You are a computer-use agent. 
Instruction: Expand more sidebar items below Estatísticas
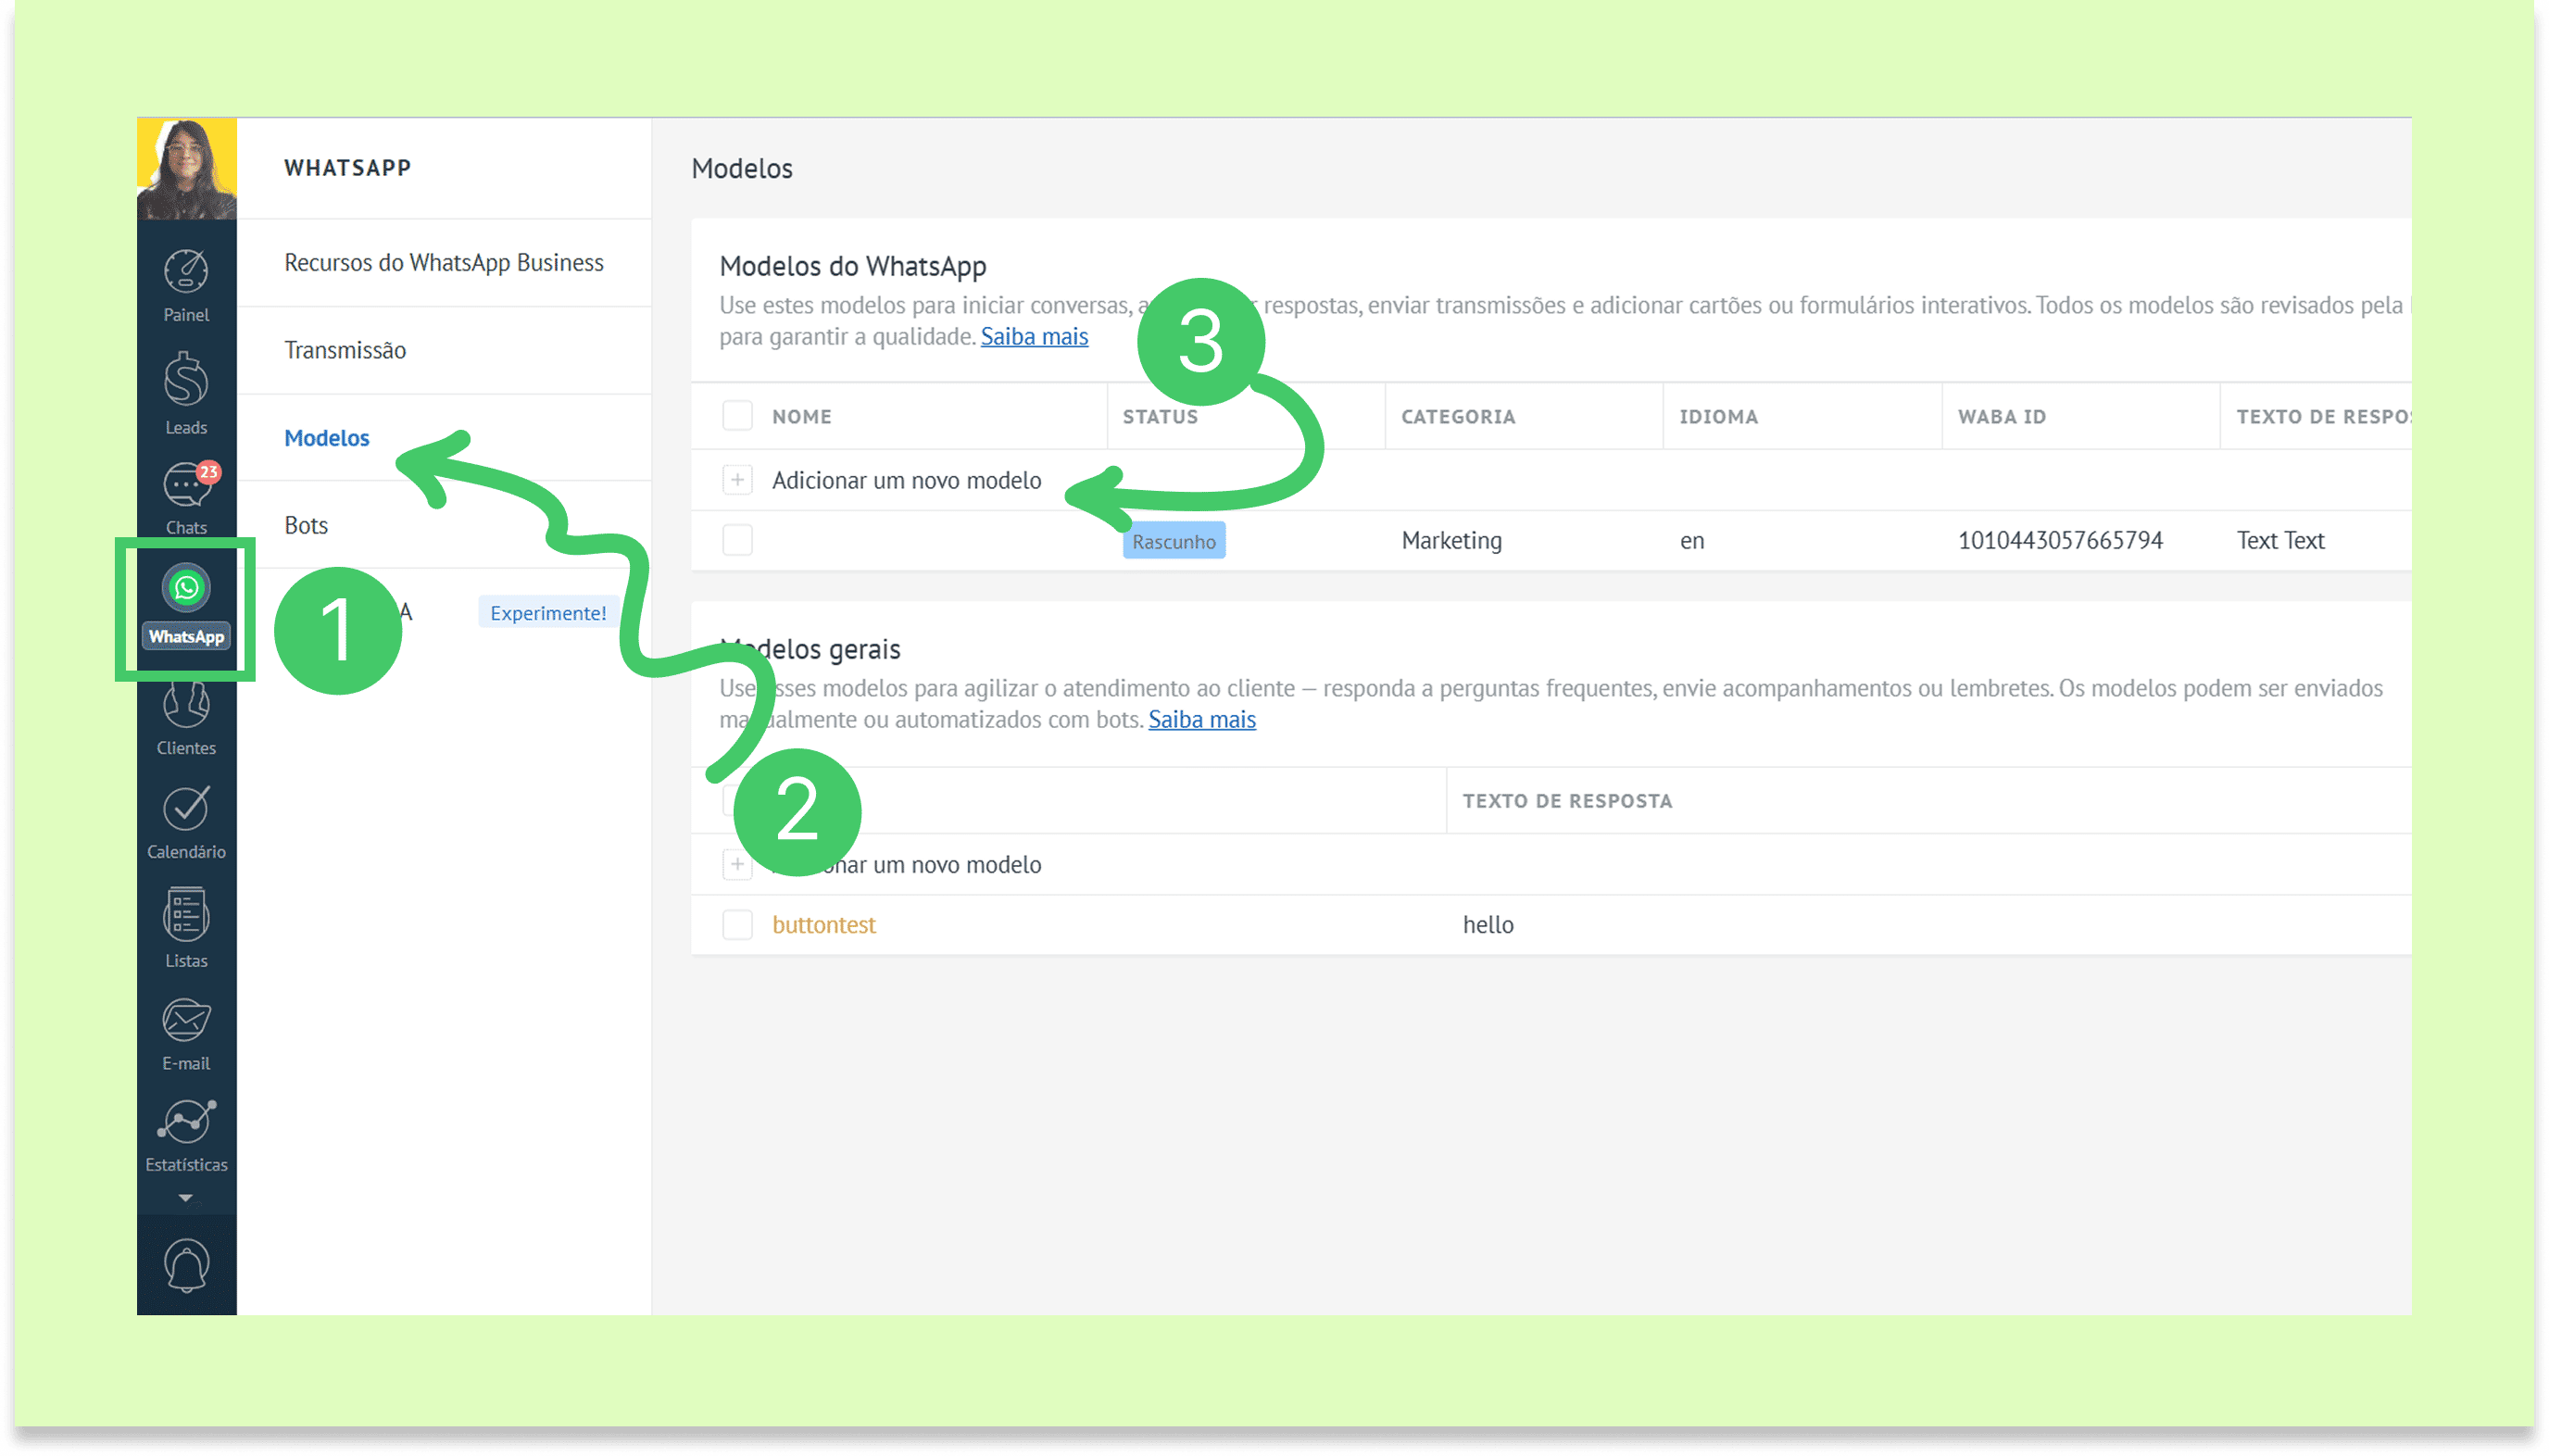click(x=185, y=1198)
